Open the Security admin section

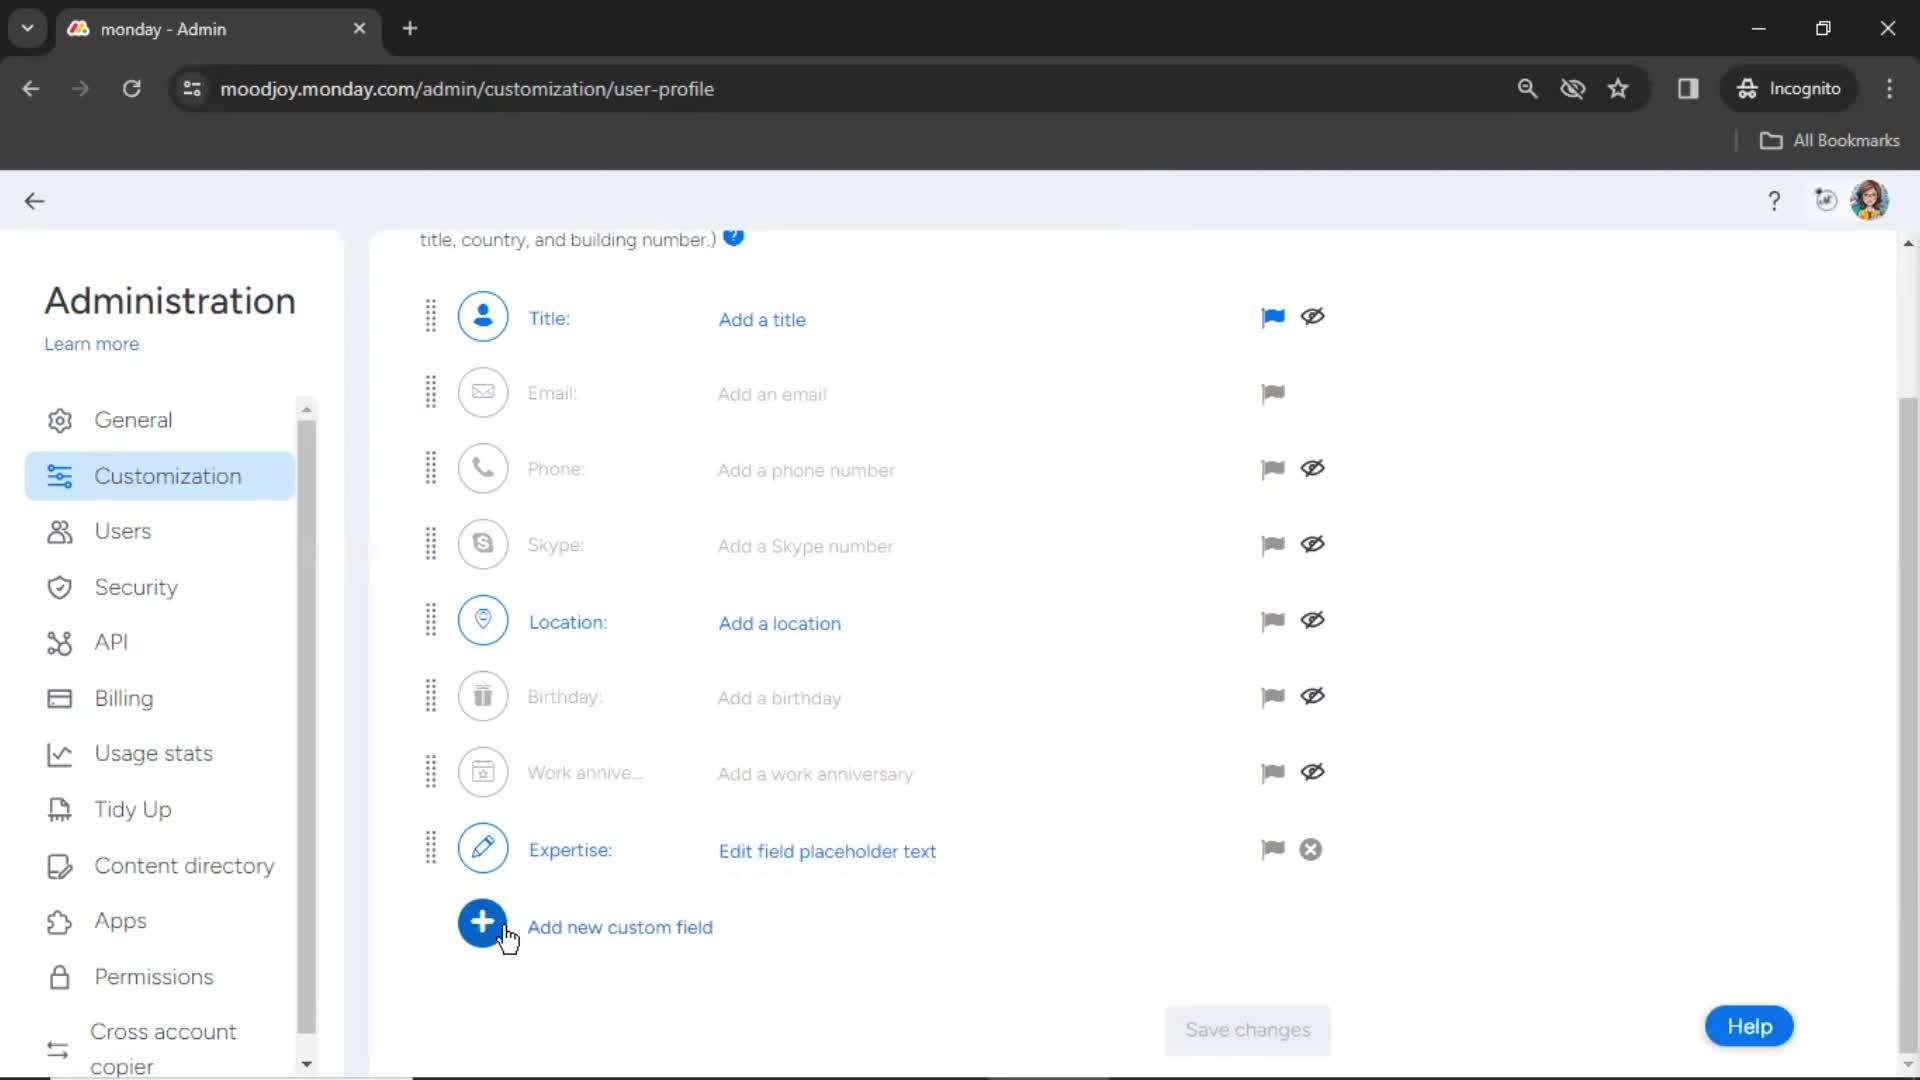pos(160,587)
